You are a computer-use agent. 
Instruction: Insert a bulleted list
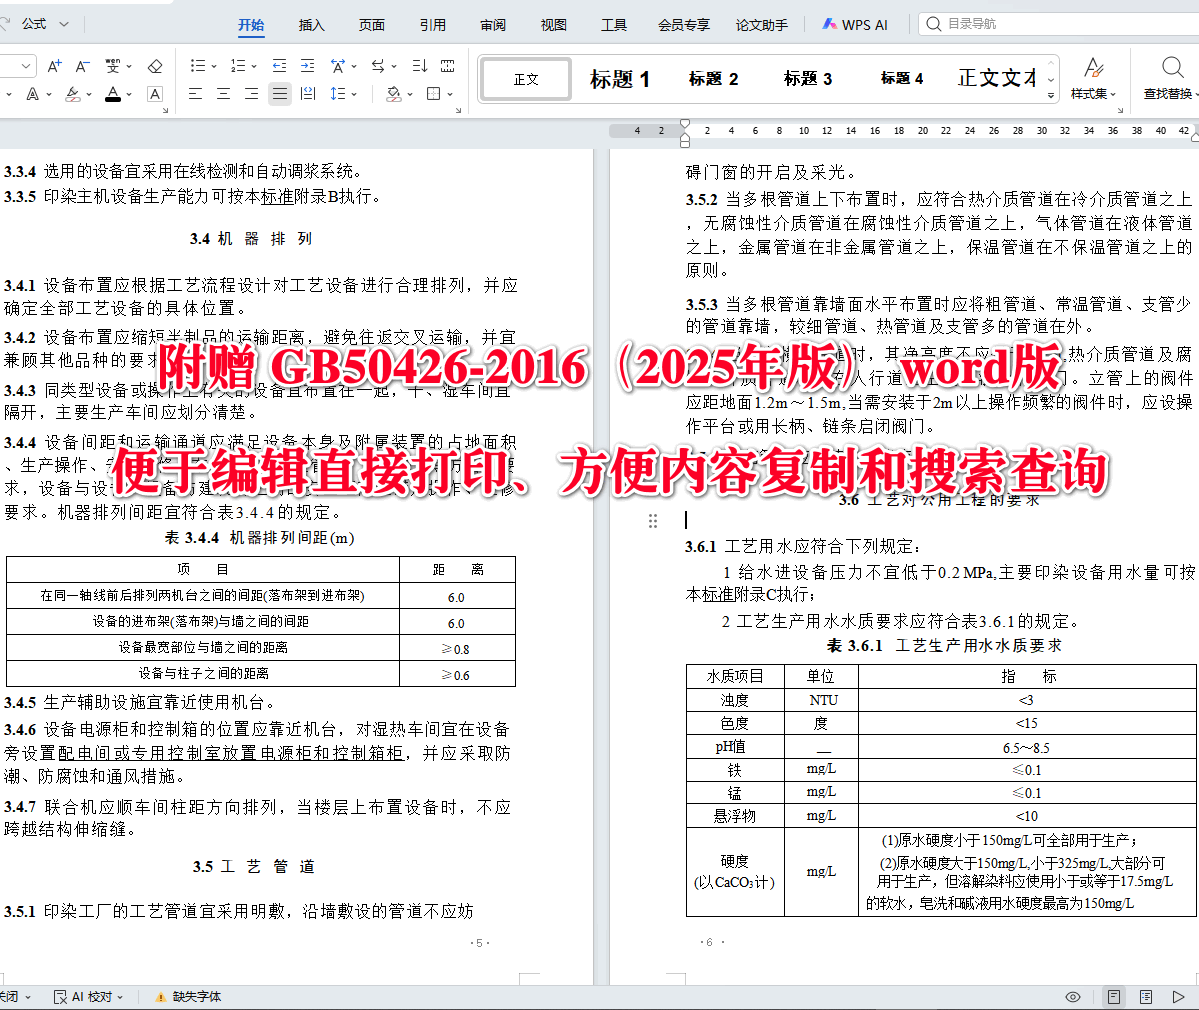pyautogui.click(x=197, y=67)
